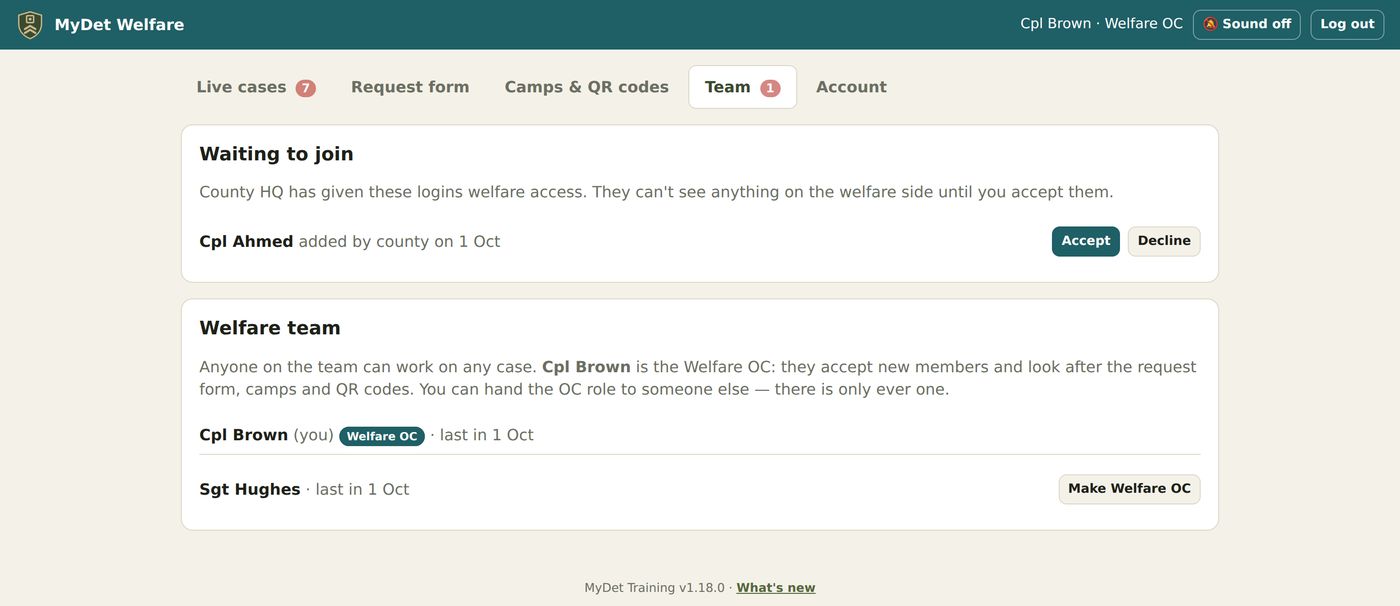1400x606 pixels.
Task: Toggle the Sound off button
Action: click(1246, 24)
